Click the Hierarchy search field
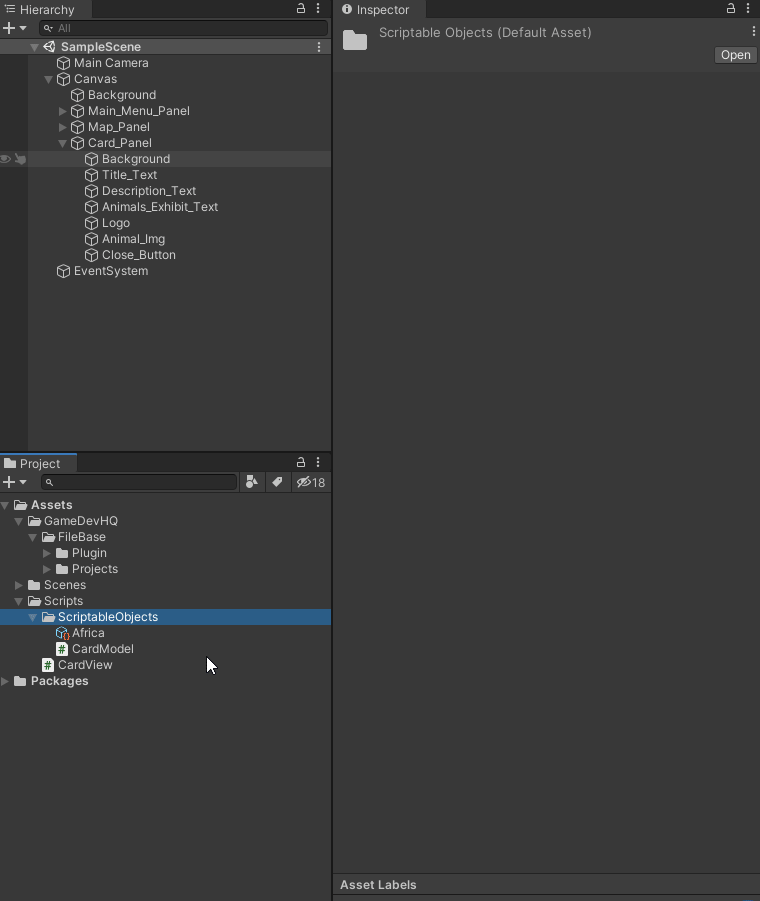760x901 pixels. [x=184, y=28]
